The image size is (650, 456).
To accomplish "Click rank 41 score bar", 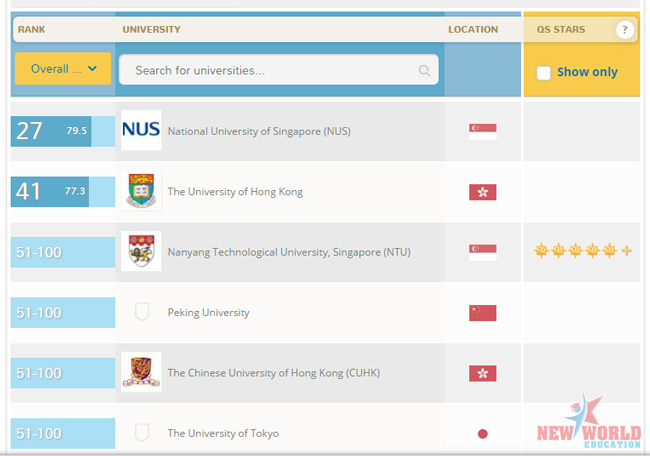I will click(x=63, y=192).
